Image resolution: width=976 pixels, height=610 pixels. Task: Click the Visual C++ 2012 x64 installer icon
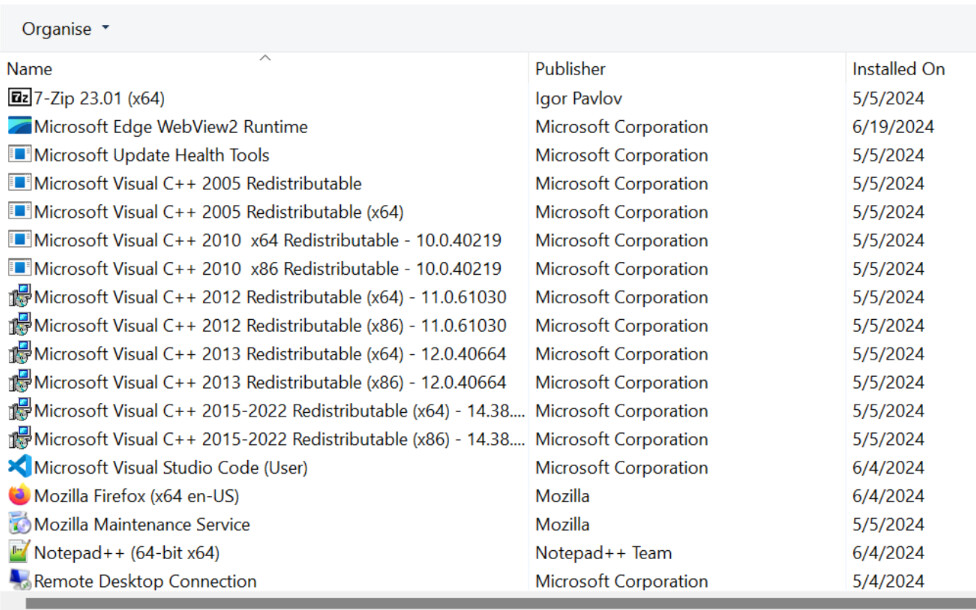(x=19, y=296)
